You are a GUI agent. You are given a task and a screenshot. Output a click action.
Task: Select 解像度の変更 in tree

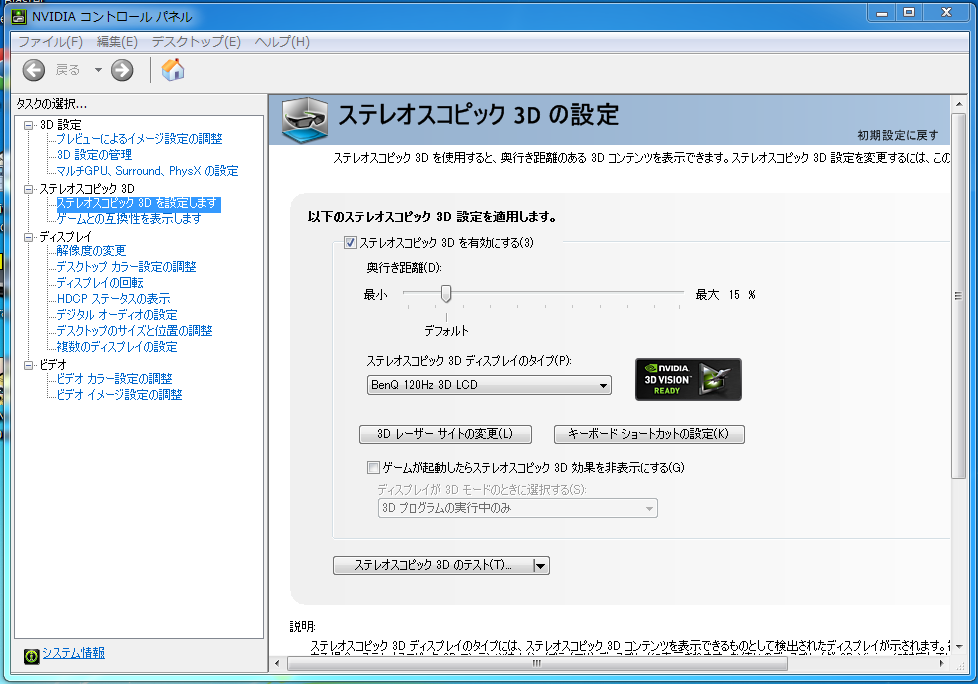[91, 251]
